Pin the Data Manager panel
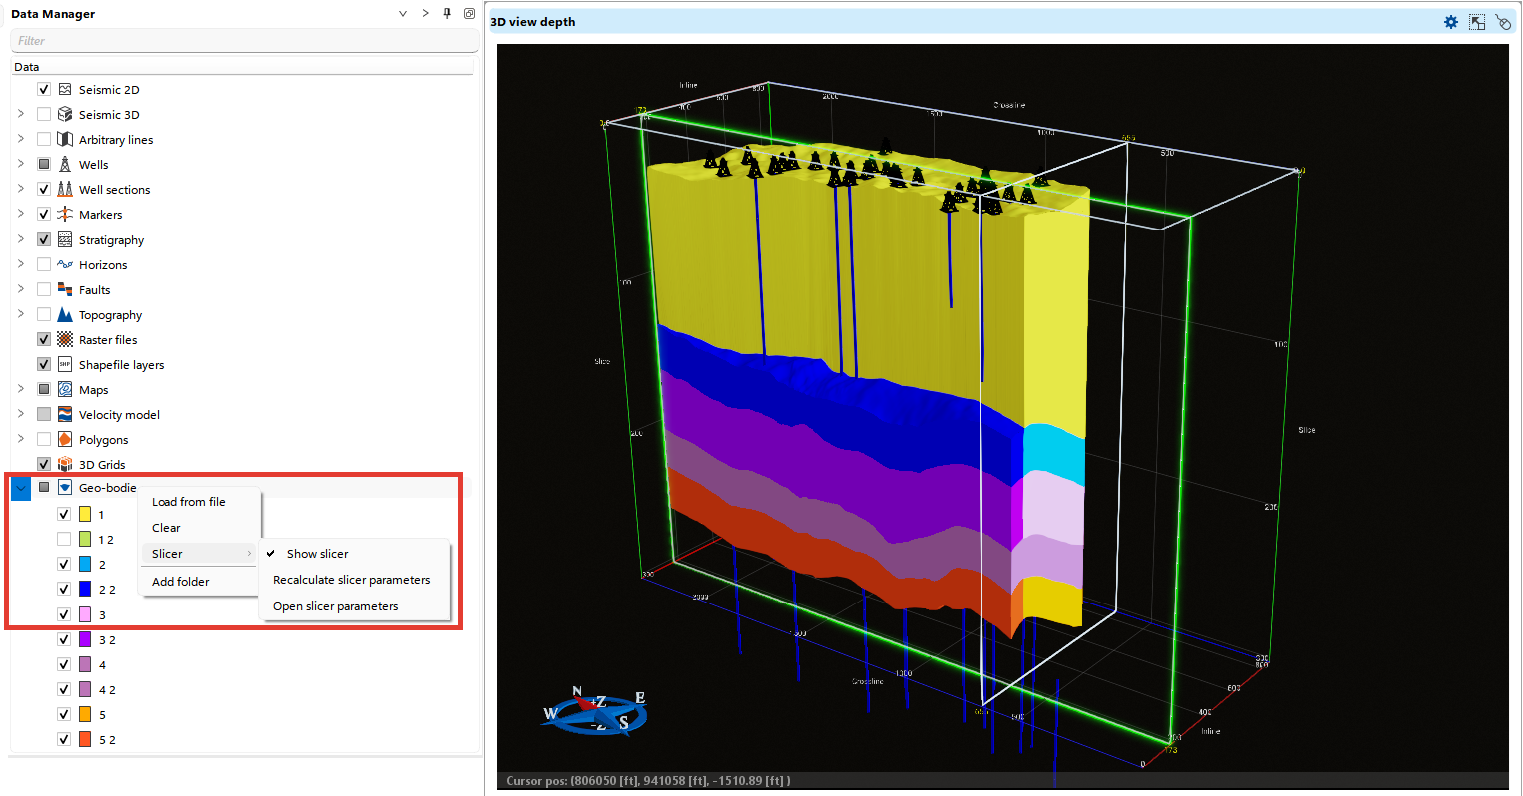 point(447,14)
